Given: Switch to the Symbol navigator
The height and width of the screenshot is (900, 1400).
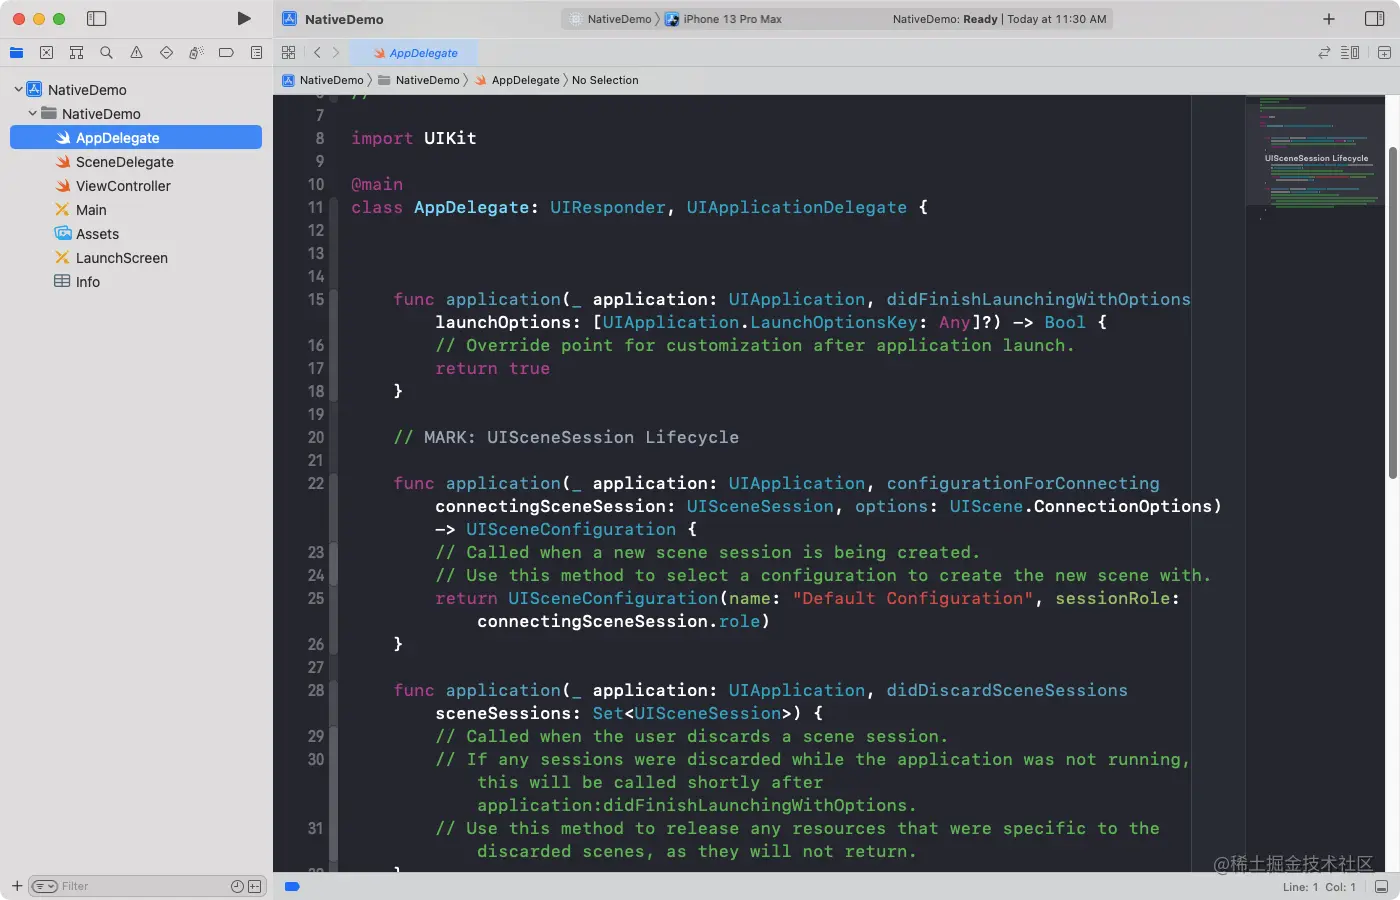Looking at the screenshot, I should coord(76,52).
